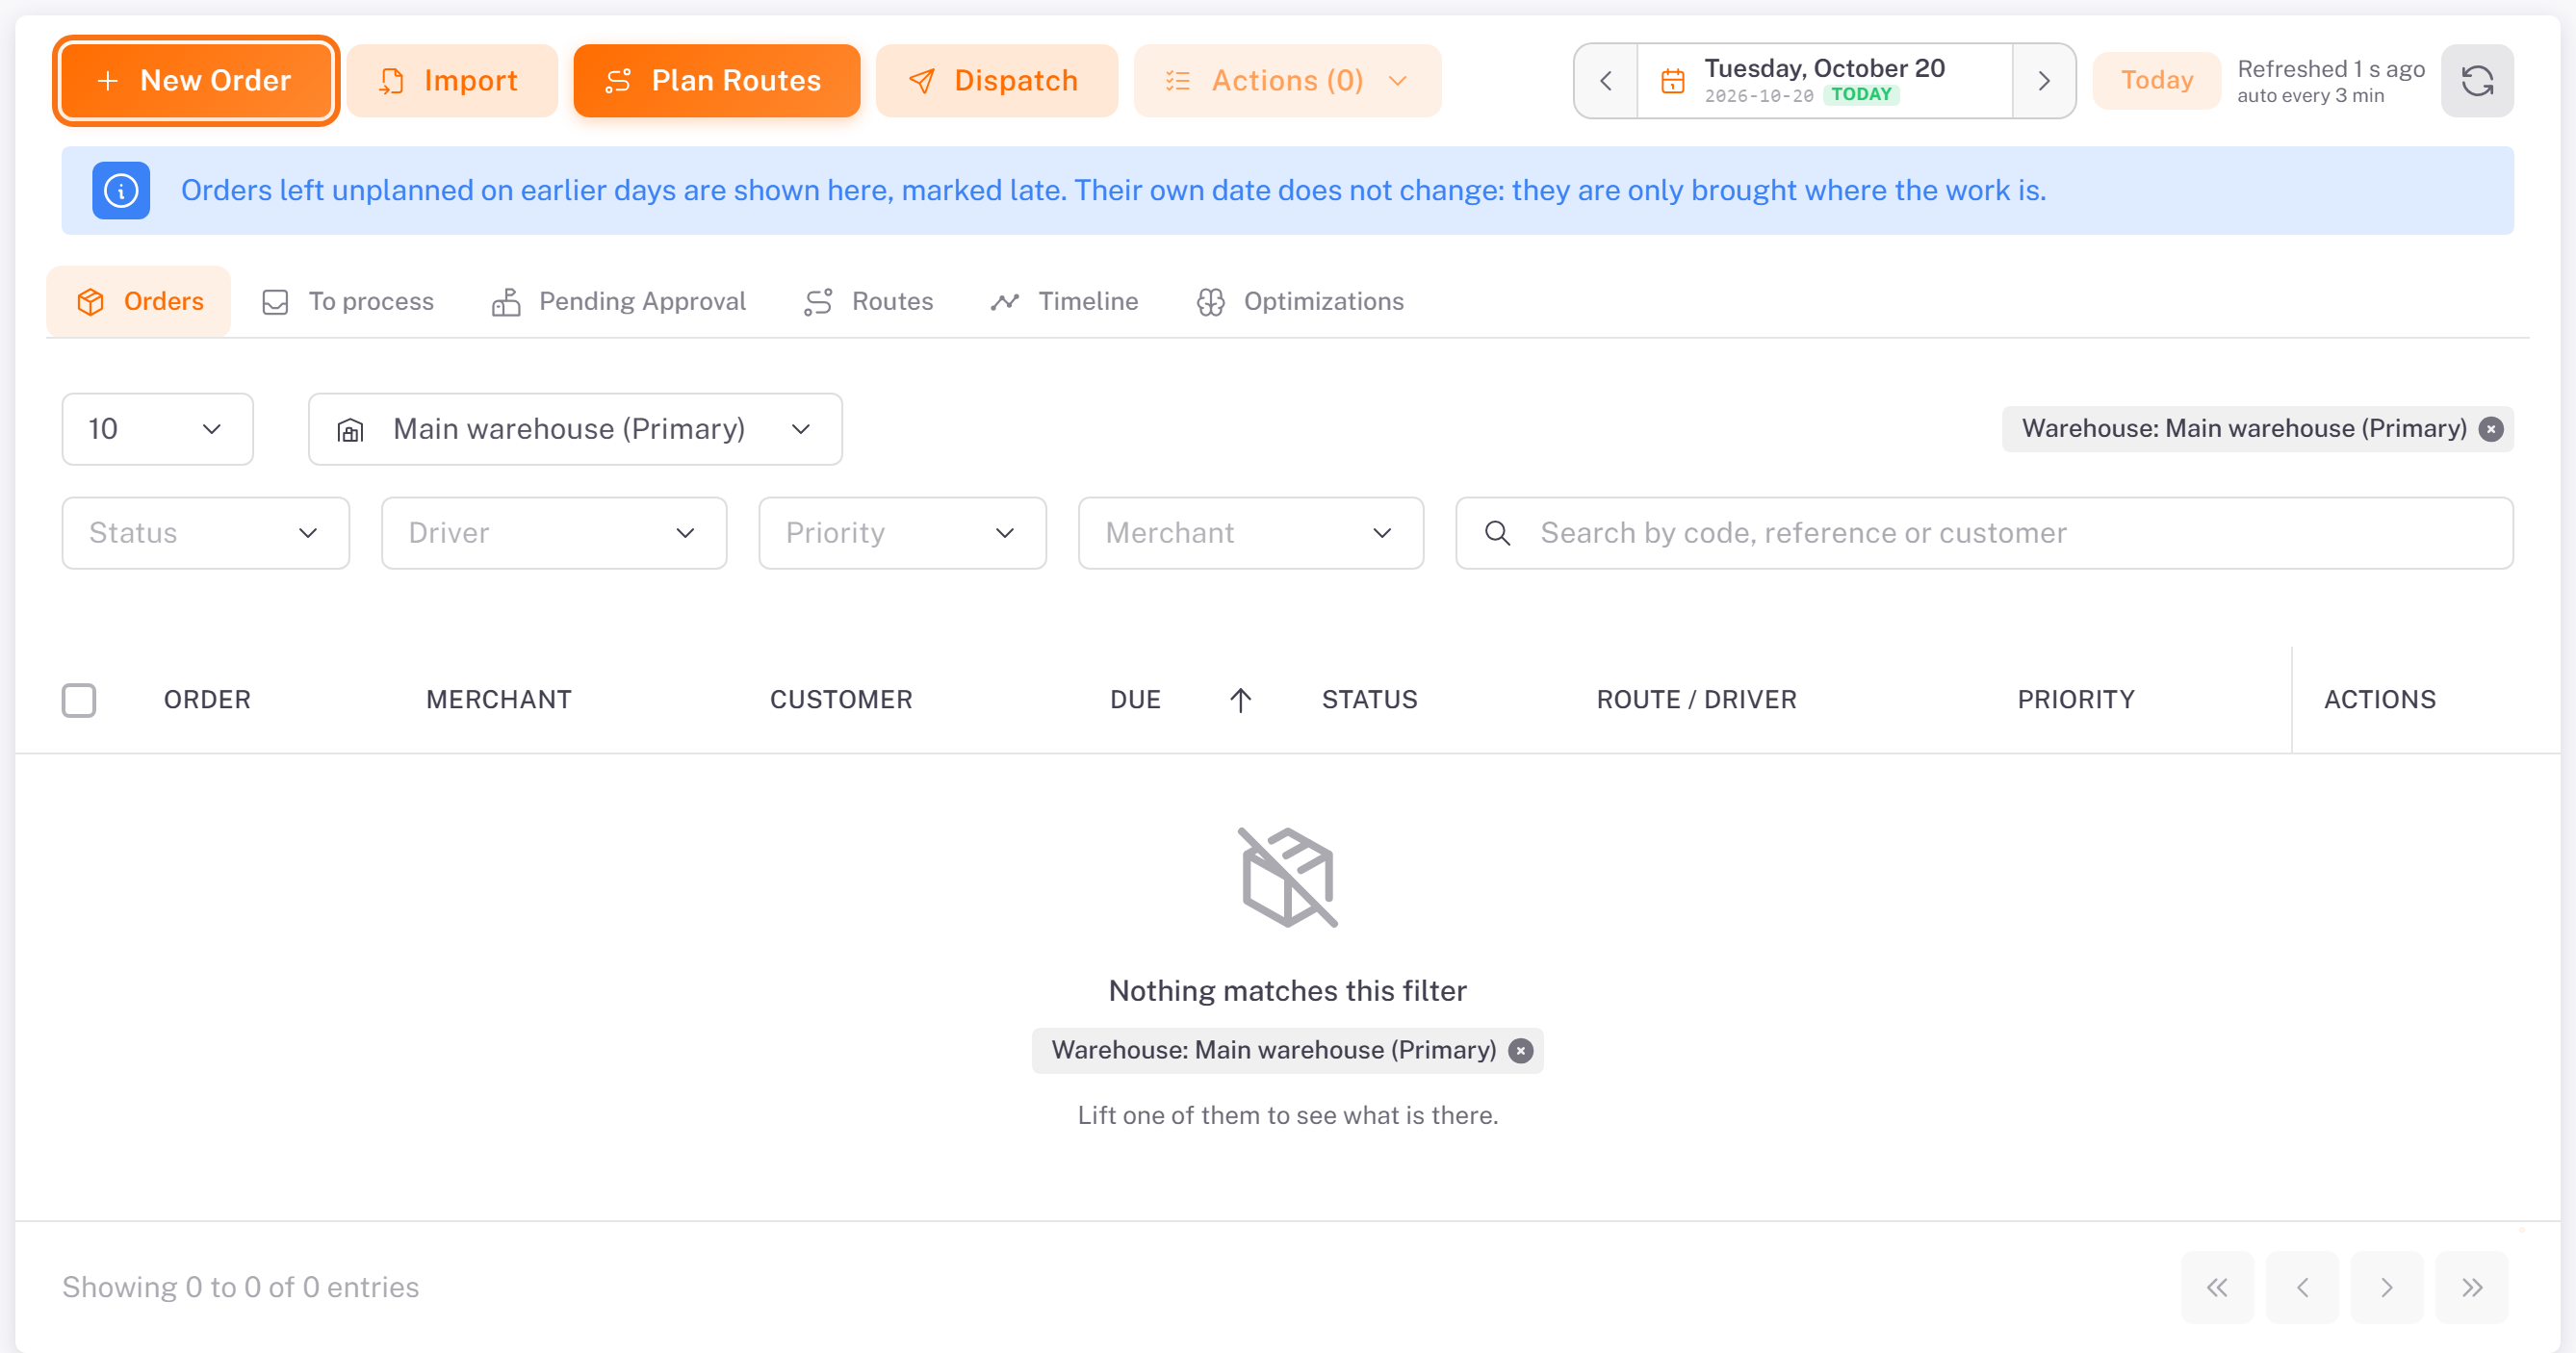Expand the Actions (0) dropdown
This screenshot has height=1353, width=2576.
point(1287,81)
